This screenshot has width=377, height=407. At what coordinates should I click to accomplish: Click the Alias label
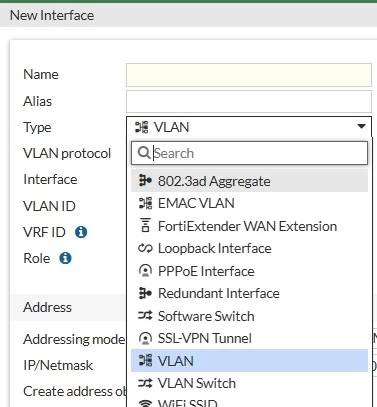[37, 101]
